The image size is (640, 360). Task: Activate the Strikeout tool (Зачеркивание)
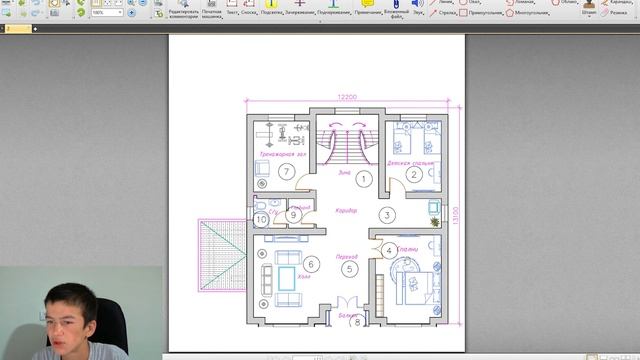point(300,8)
